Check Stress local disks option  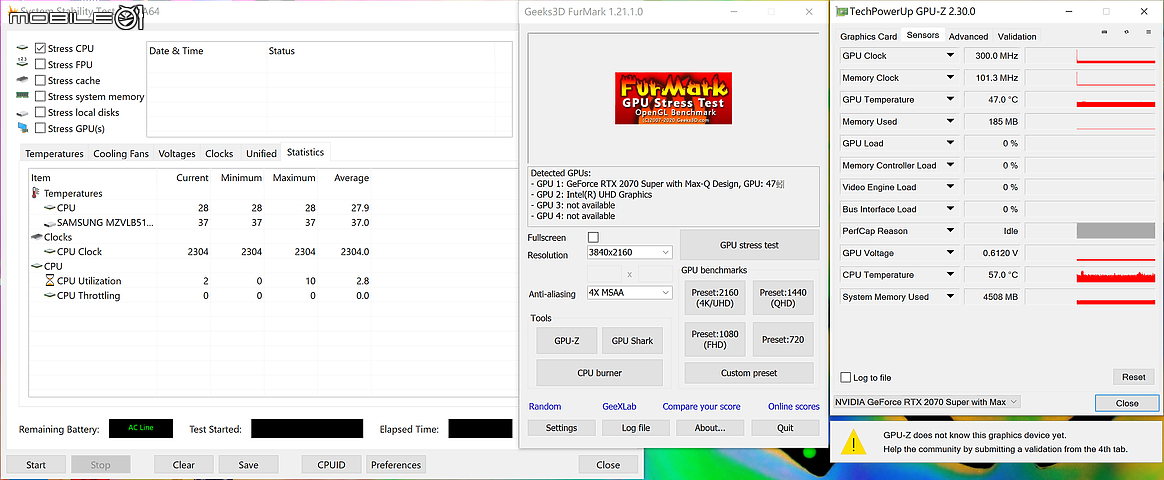click(40, 112)
